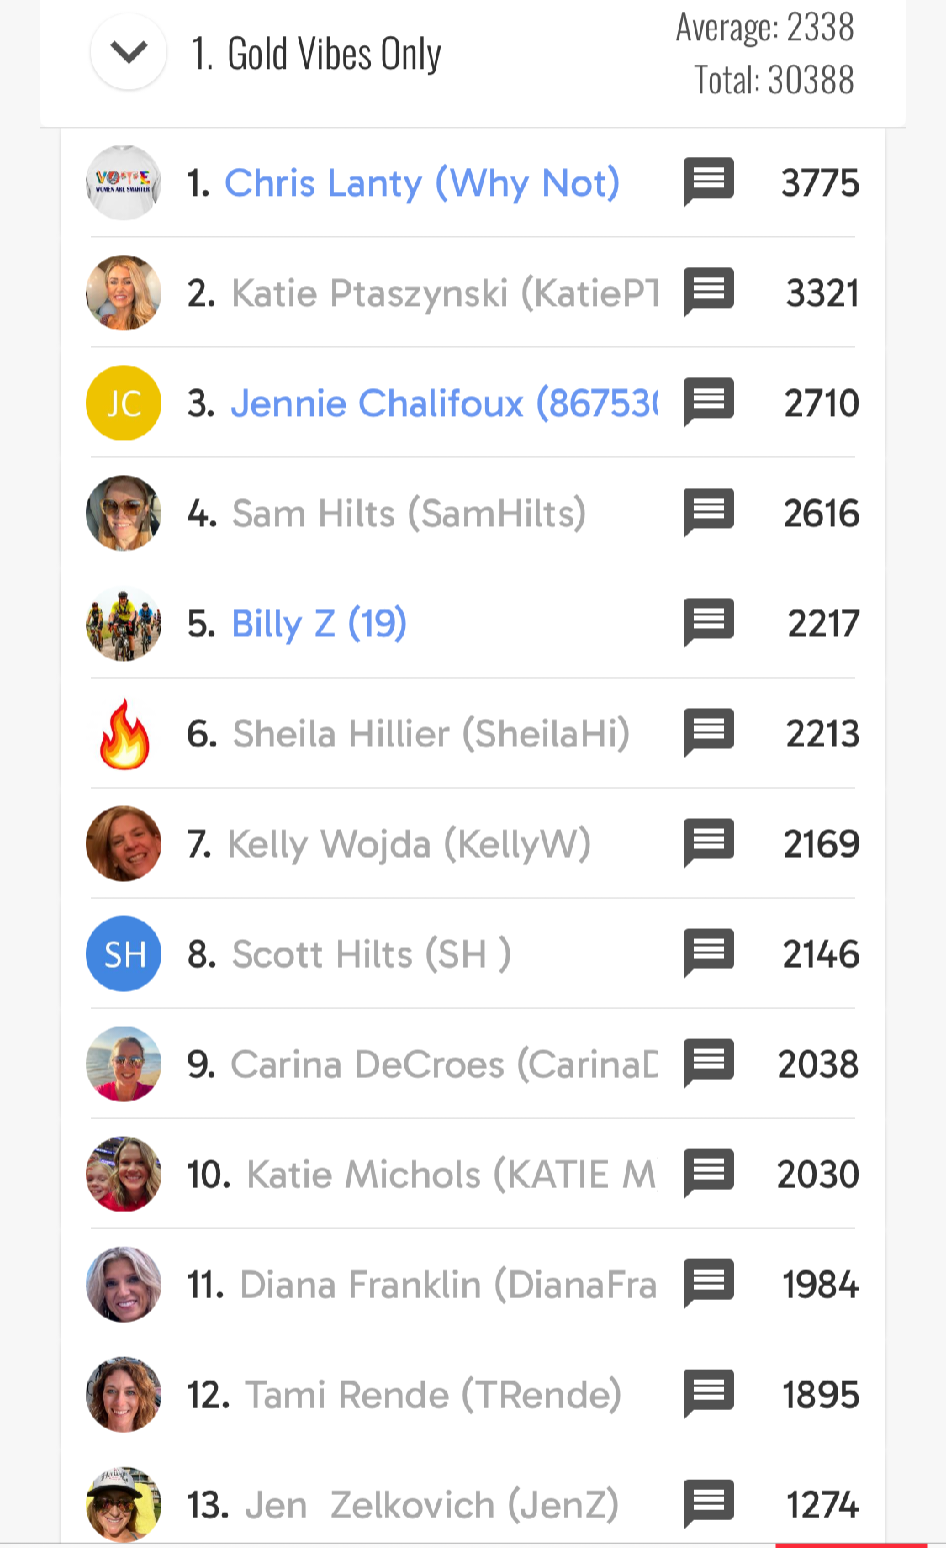
Task: Click message icon next to Sam Hilts
Action: click(709, 512)
